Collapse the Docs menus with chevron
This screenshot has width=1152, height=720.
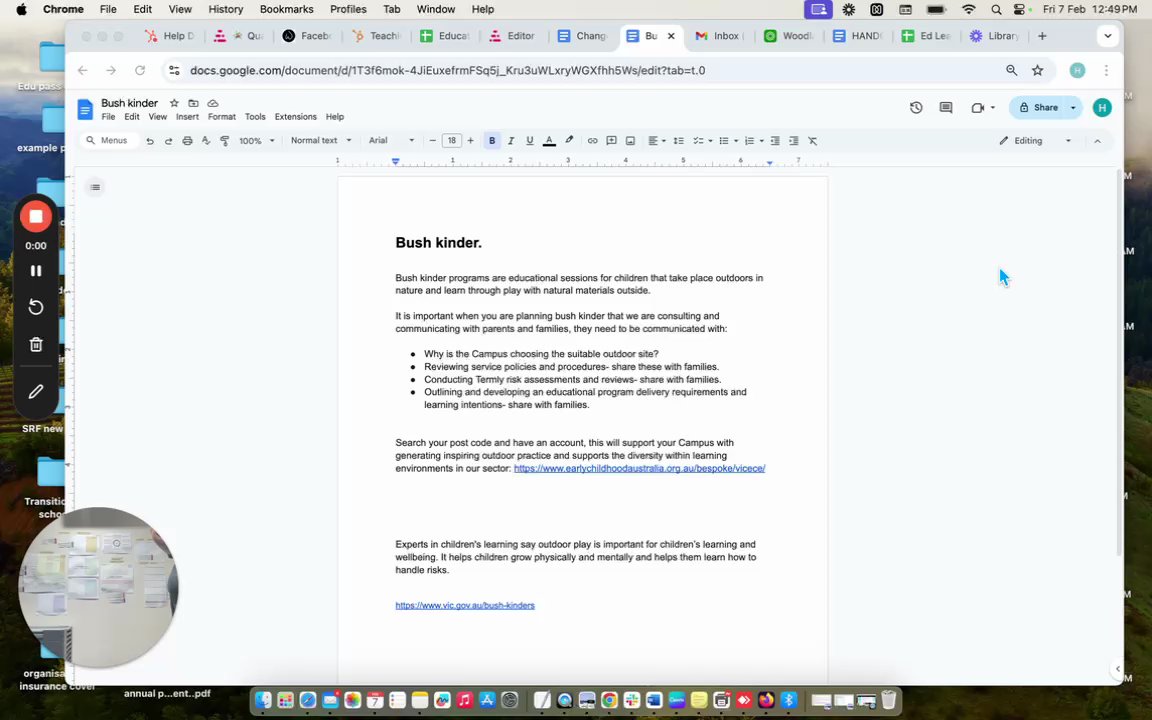pos(1098,140)
